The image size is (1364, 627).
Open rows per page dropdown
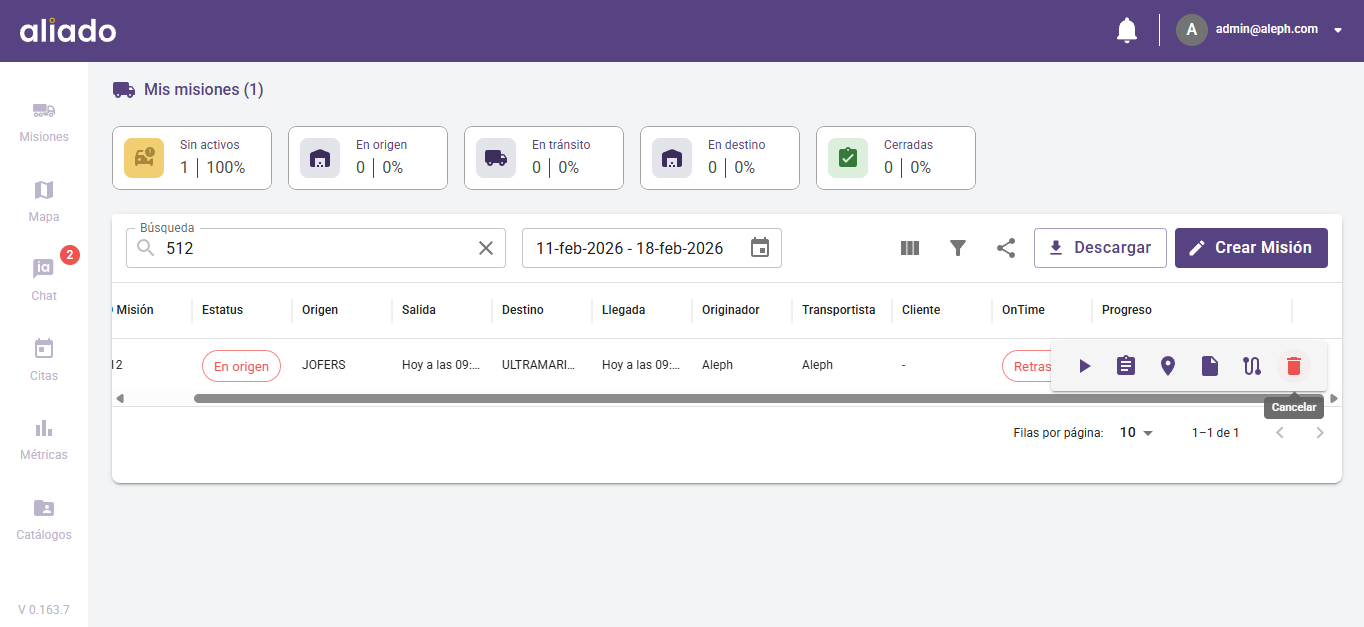click(x=1136, y=433)
